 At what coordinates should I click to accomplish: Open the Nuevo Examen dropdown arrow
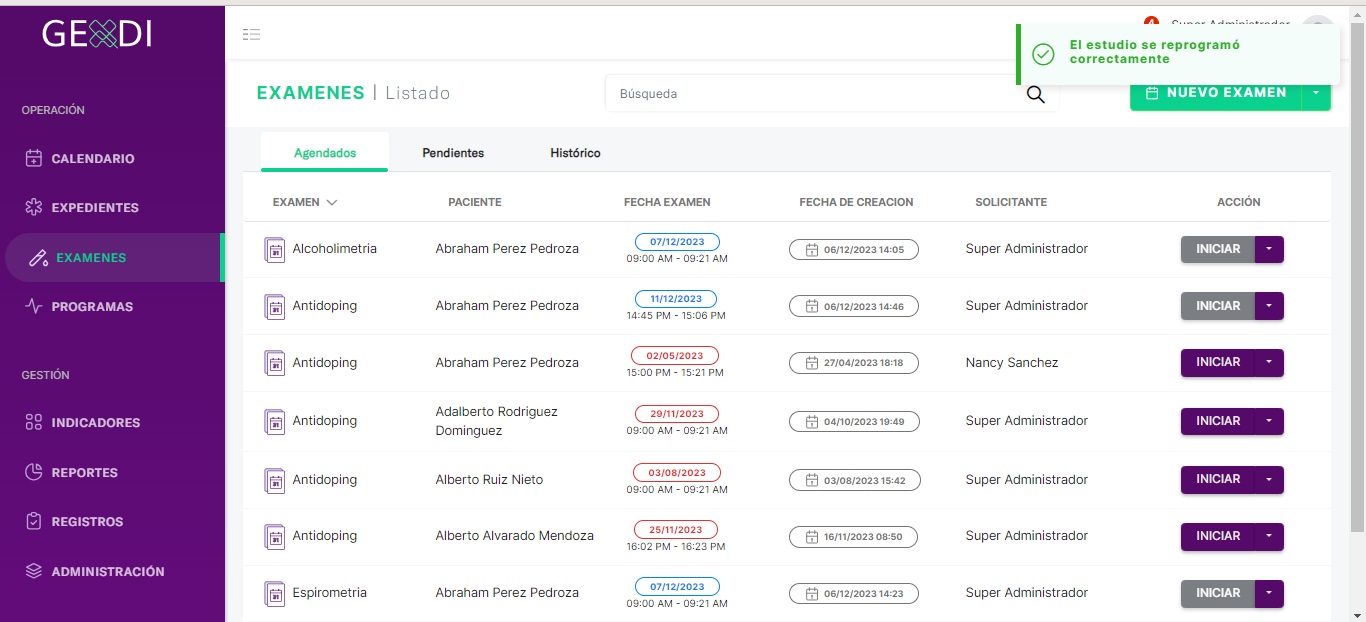pos(1316,93)
